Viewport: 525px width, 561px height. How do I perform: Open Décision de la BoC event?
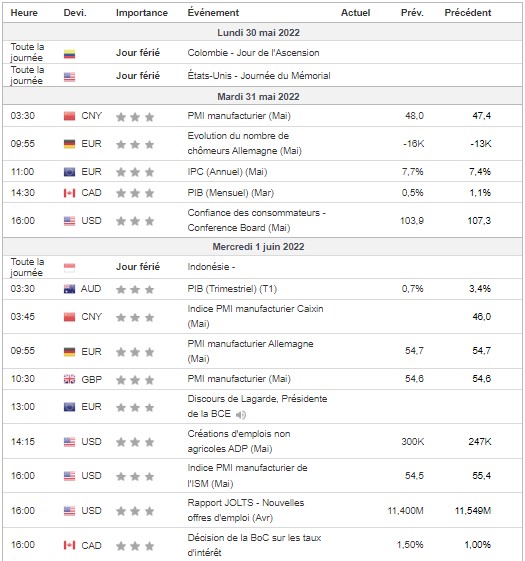tap(254, 545)
